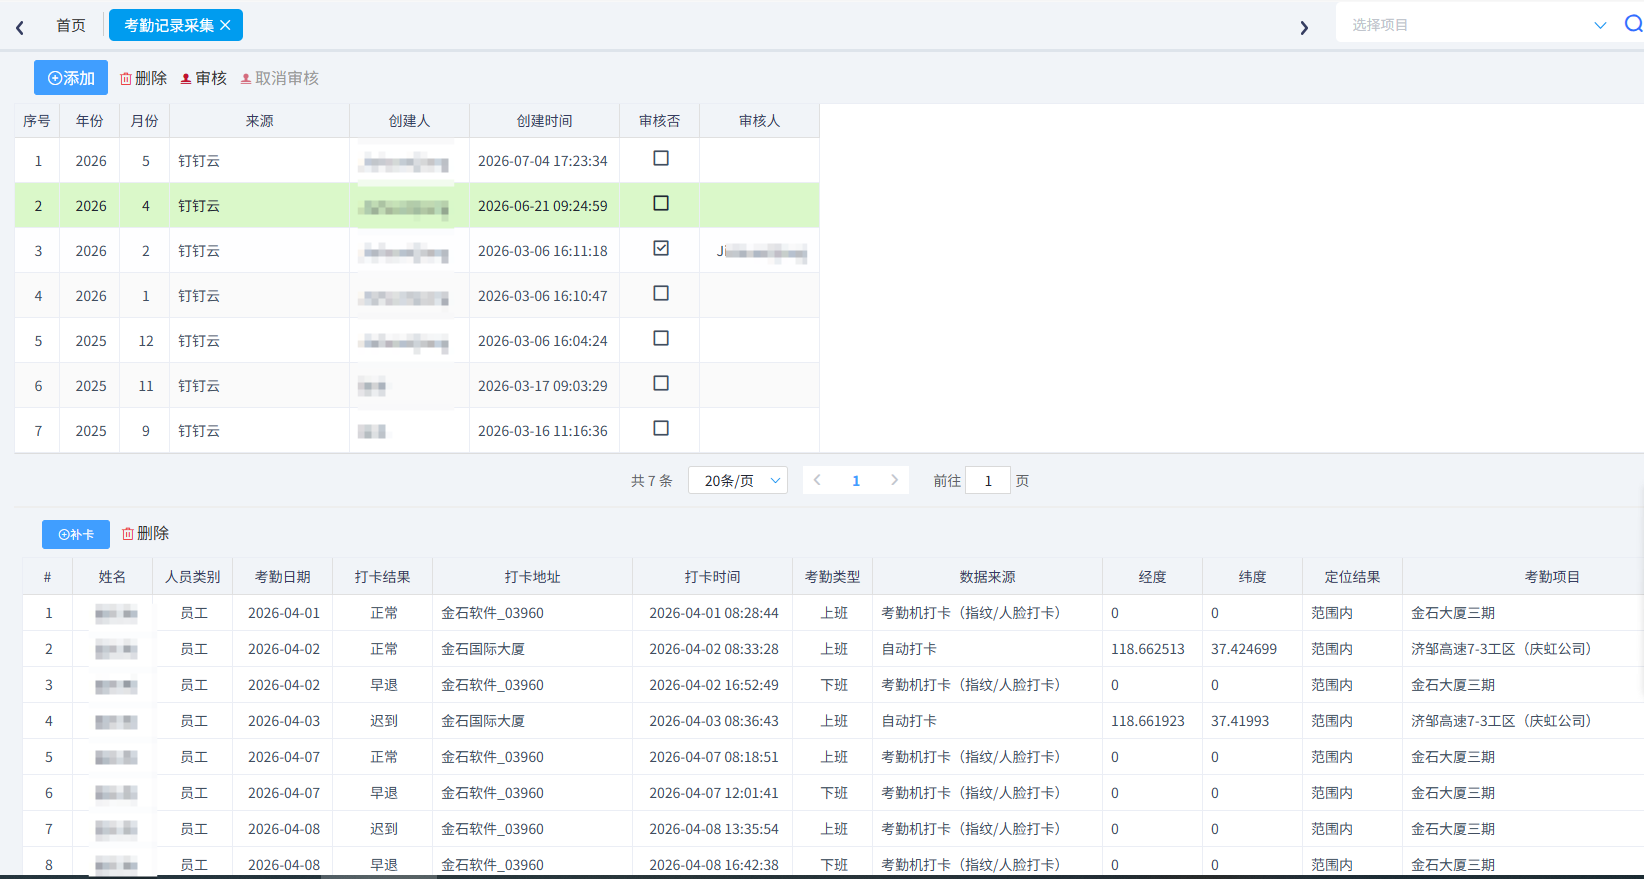This screenshot has width=1644, height=879.
Task: Toggle 审核否 checkbox for 2026-03-06 16:10:47 row
Action: (661, 293)
